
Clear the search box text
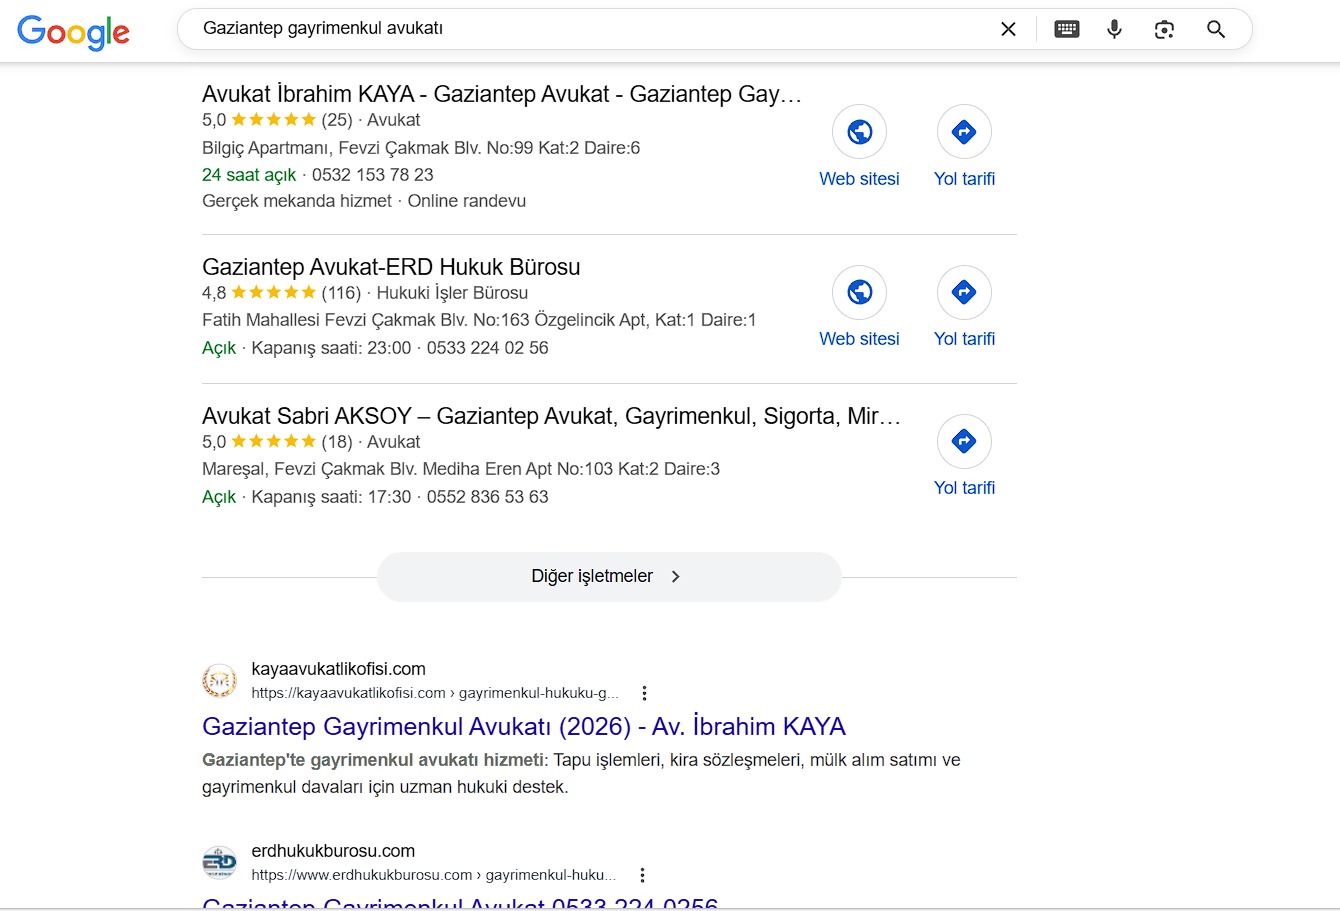click(x=1008, y=29)
